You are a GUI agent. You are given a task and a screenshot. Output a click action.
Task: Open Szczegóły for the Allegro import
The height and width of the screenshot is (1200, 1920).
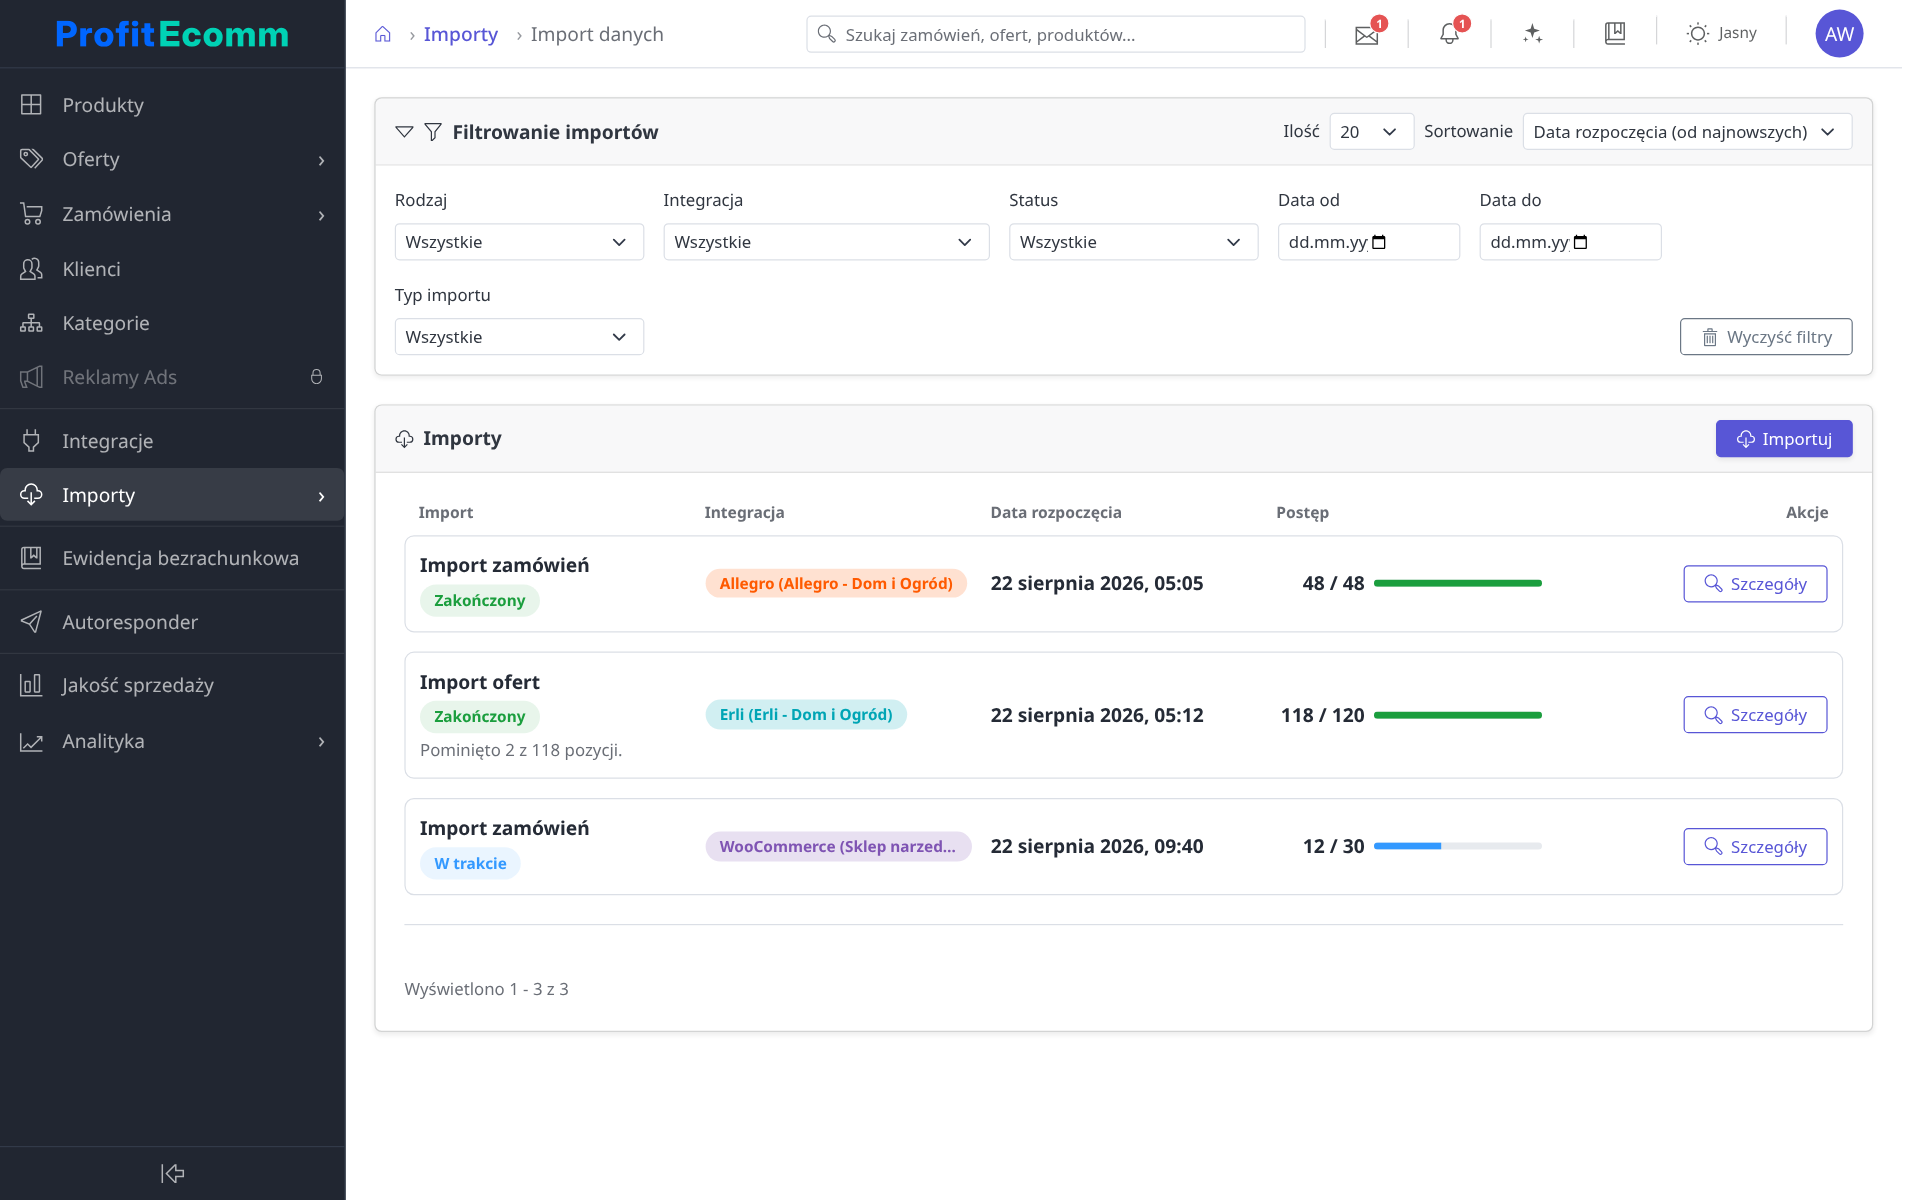[1755, 584]
